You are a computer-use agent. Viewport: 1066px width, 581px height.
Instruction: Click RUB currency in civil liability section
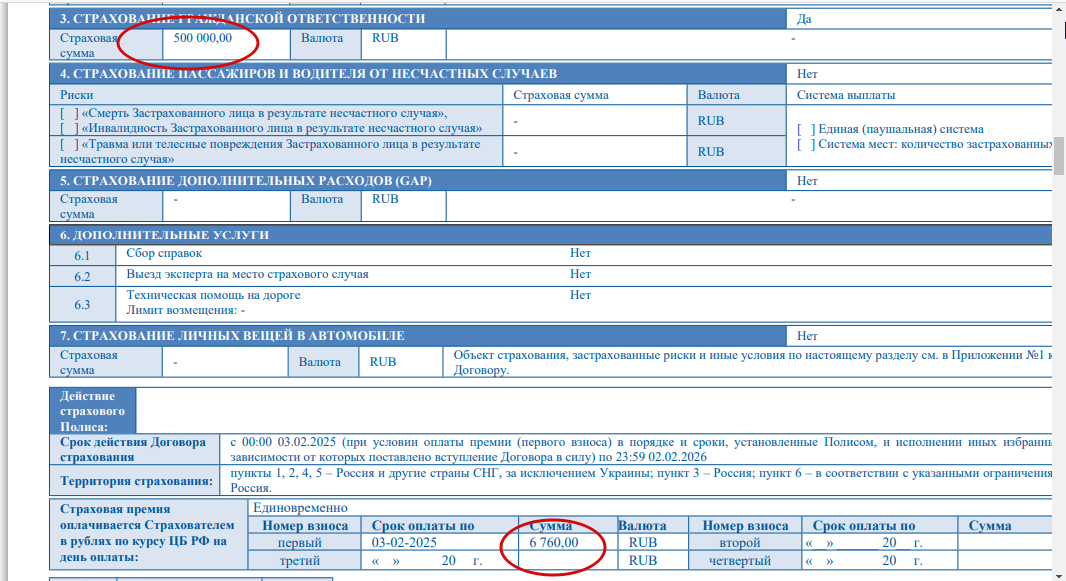[385, 38]
